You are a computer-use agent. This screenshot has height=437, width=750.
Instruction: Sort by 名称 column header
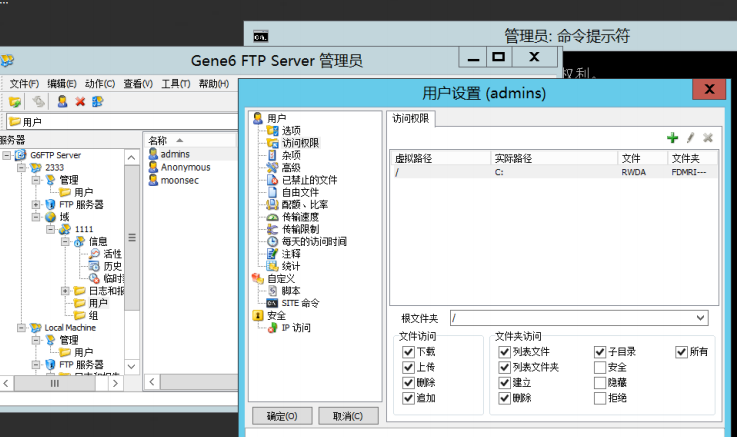190,141
